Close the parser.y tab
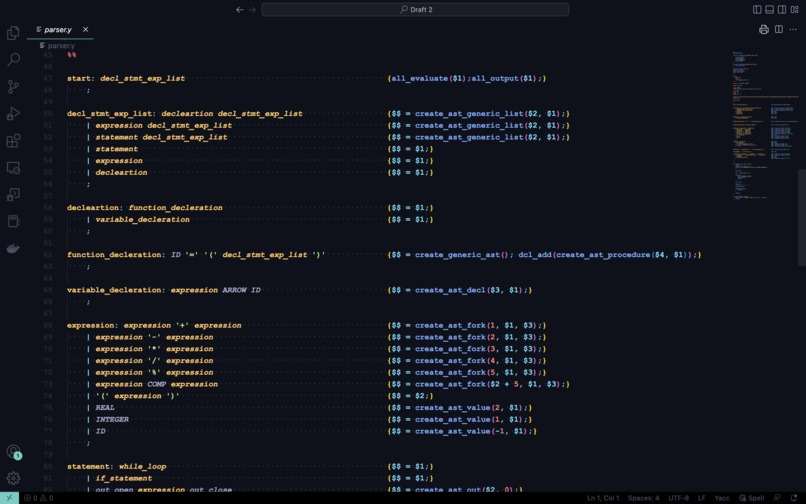The width and height of the screenshot is (806, 504). tap(85, 29)
